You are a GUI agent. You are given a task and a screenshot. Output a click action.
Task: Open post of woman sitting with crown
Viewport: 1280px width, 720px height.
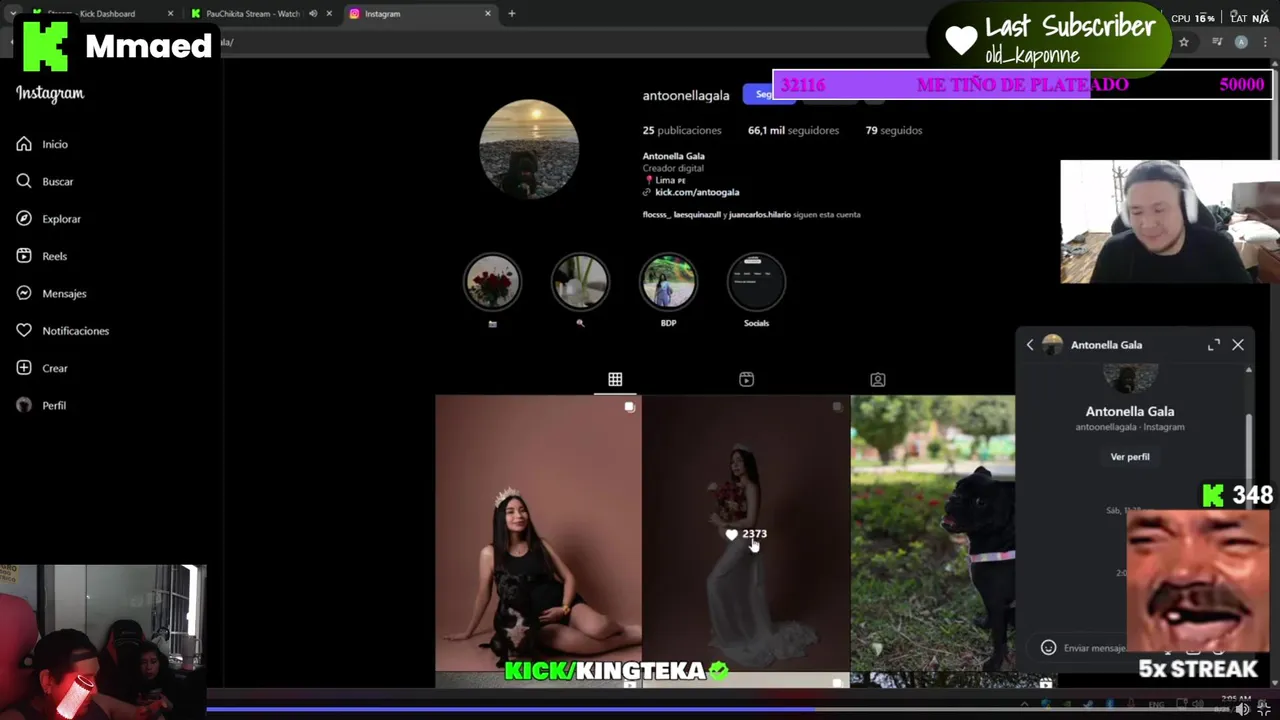(538, 532)
